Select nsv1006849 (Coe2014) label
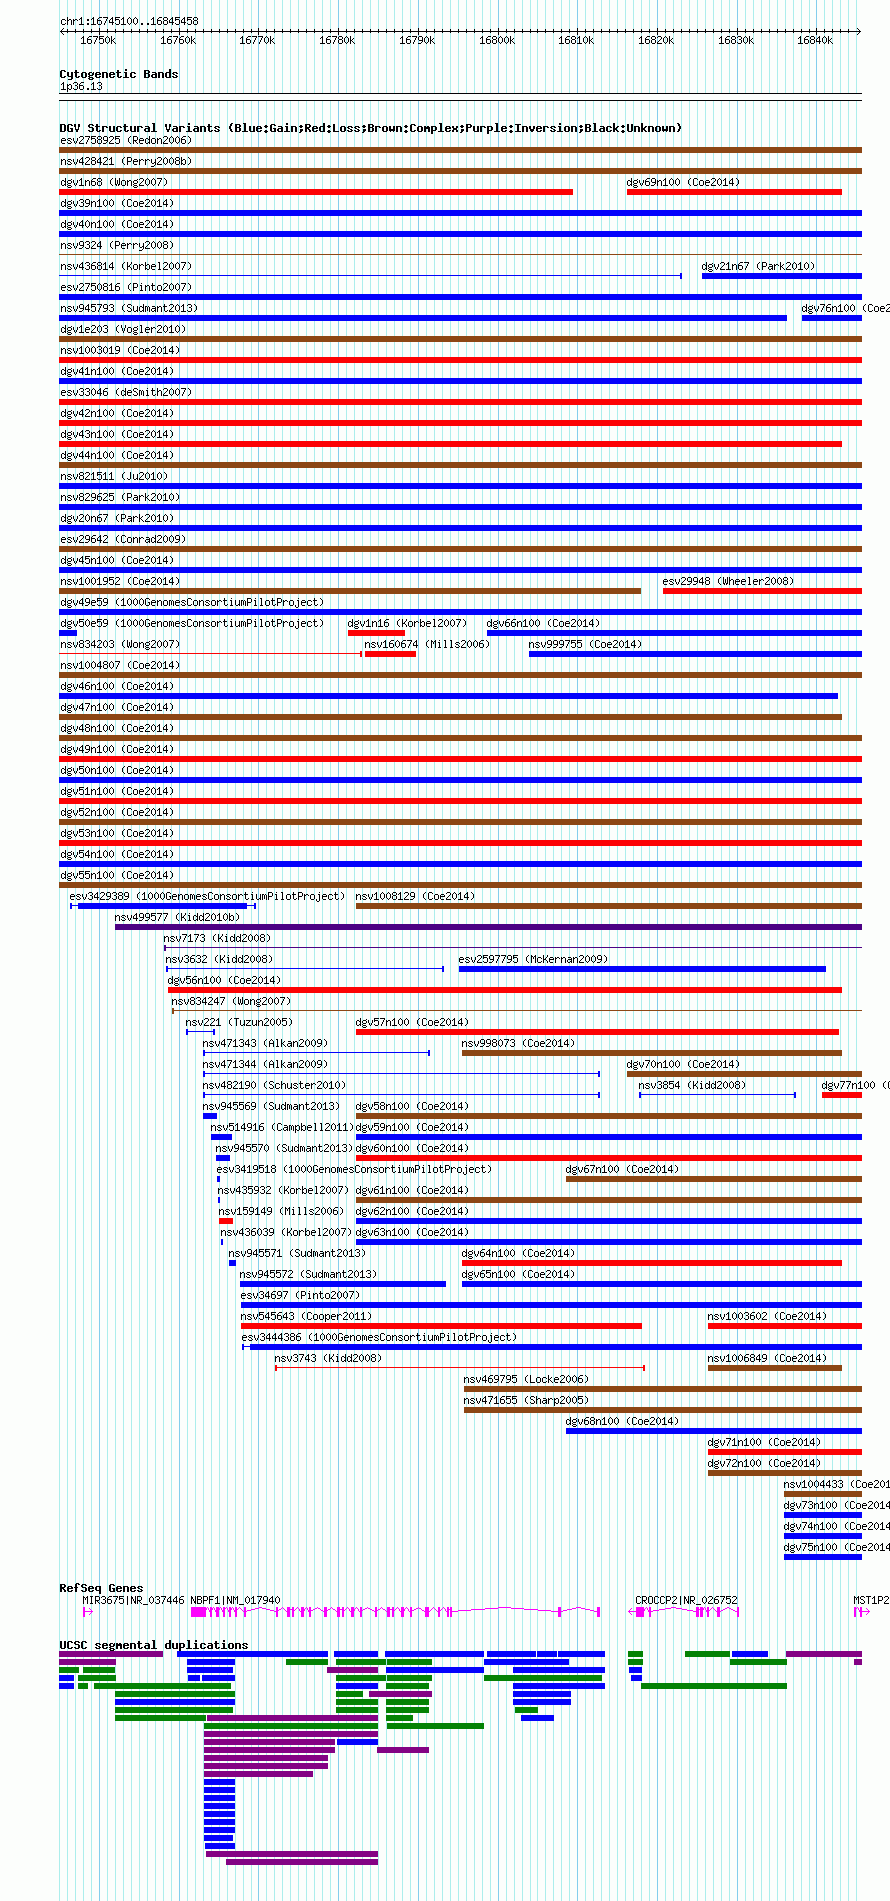 tap(768, 1358)
